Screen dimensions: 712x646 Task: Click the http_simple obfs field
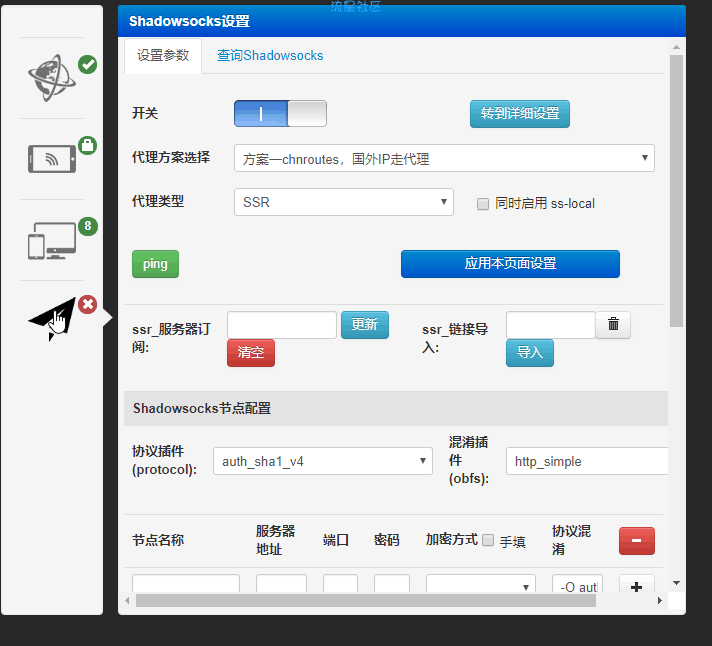coord(587,461)
